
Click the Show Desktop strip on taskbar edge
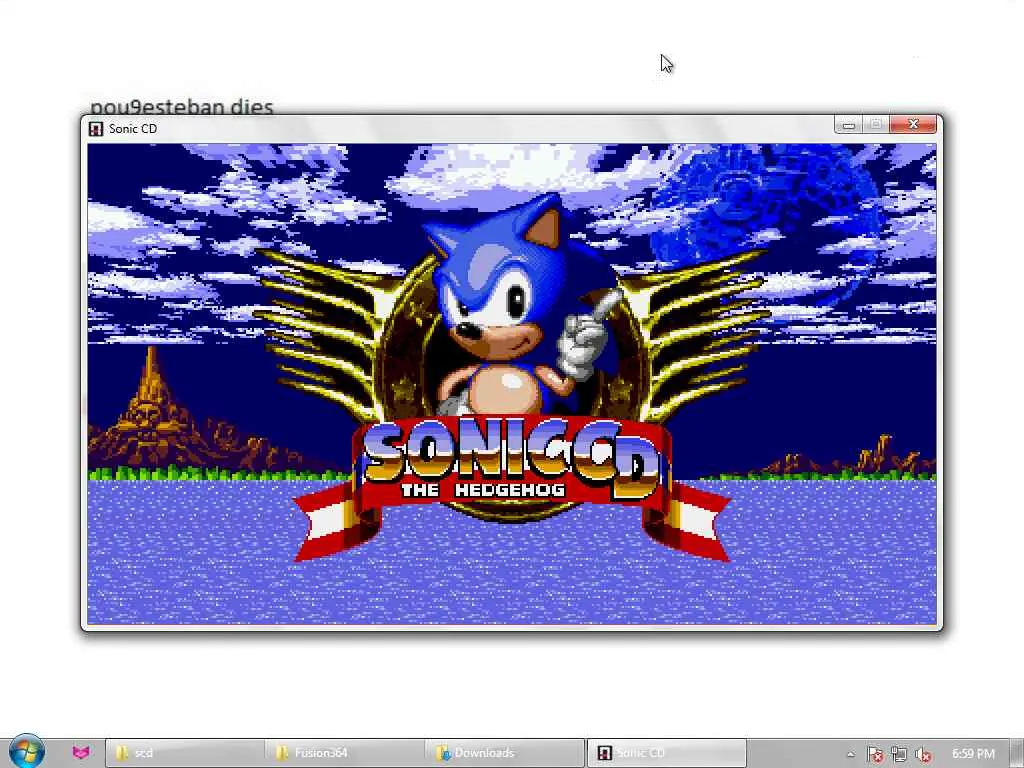coord(1018,753)
